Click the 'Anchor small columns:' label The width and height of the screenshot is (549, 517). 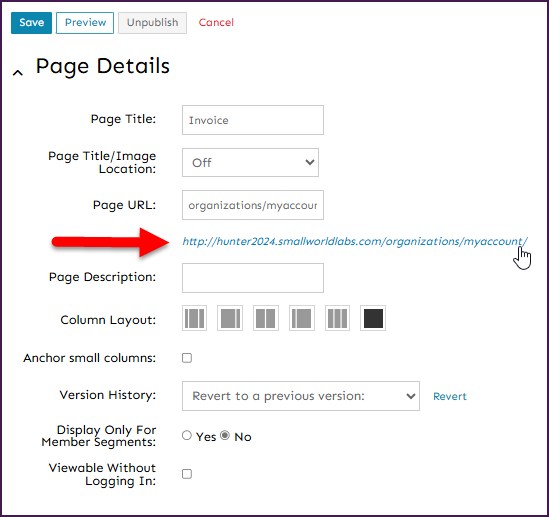pyautogui.click(x=90, y=358)
